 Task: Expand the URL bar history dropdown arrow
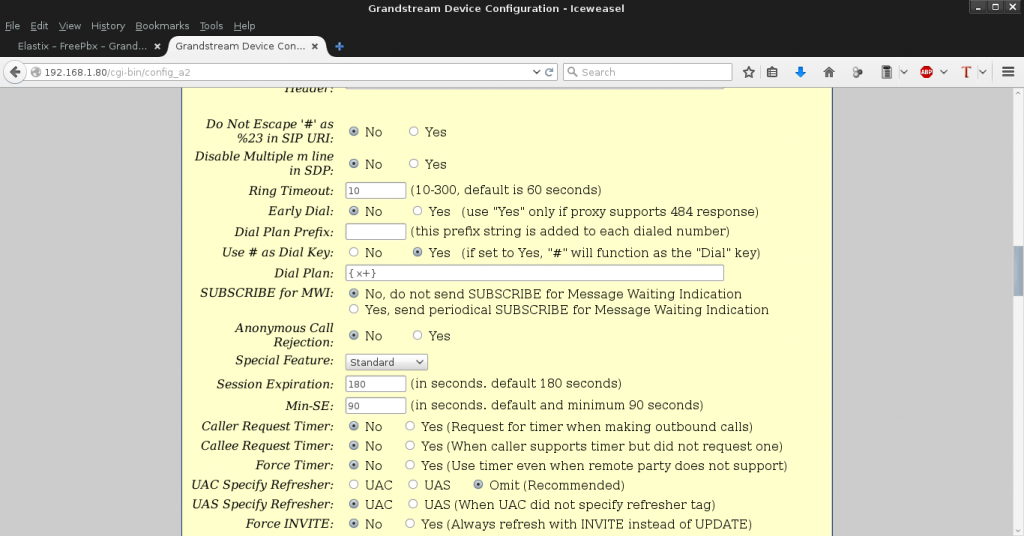point(535,72)
